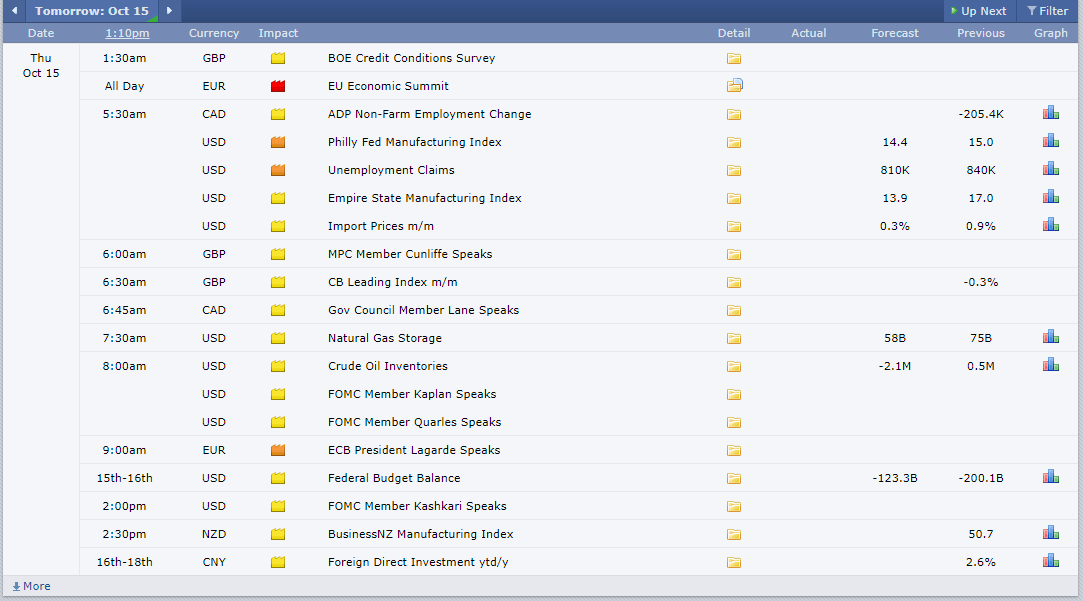Click graph icon for Natural Gas Storage
Screen dimensions: 1083x601
[x=1050, y=337]
